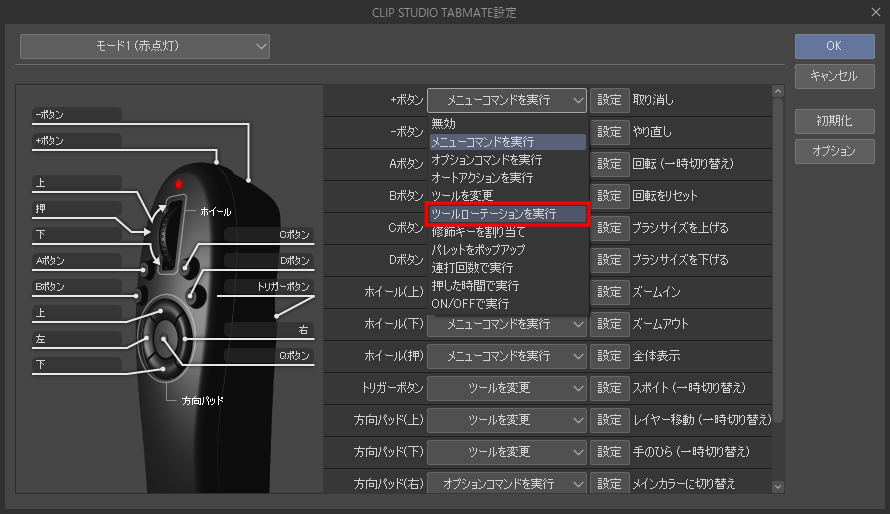Image resolution: width=890 pixels, height=514 pixels.
Task: Click the 初期化 button
Action: (834, 121)
